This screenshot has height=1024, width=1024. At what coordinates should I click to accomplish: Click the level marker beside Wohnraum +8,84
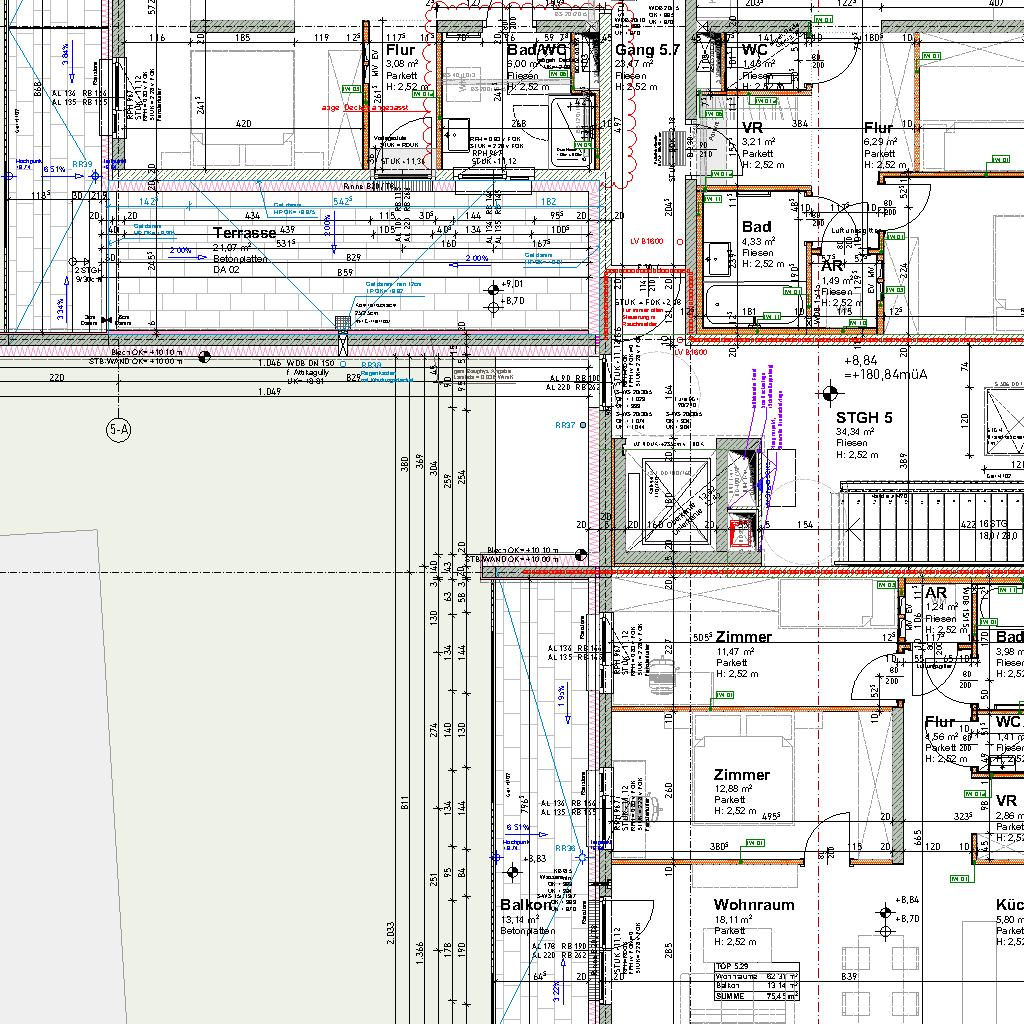point(884,911)
